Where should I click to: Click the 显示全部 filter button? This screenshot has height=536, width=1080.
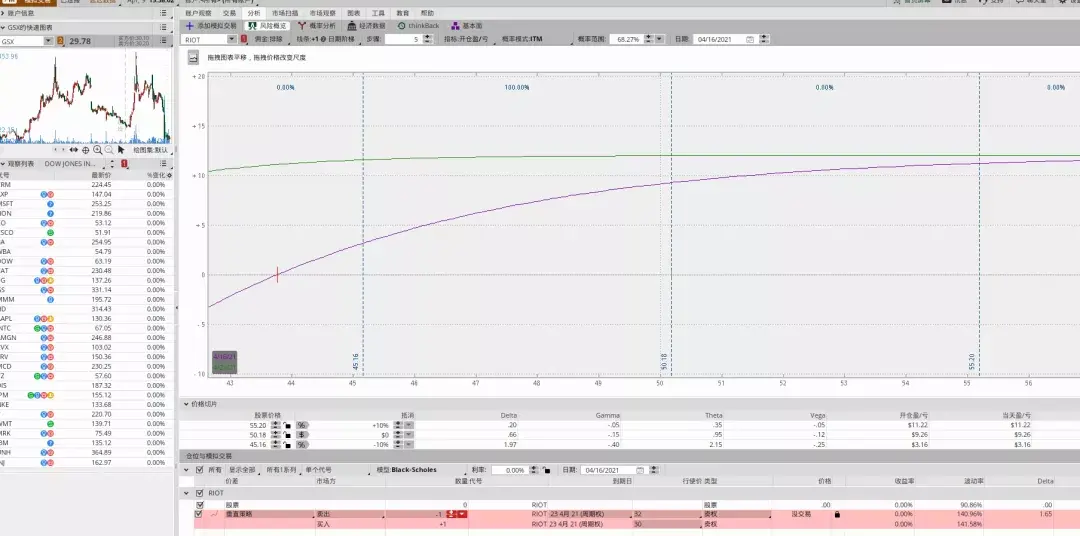pos(245,470)
